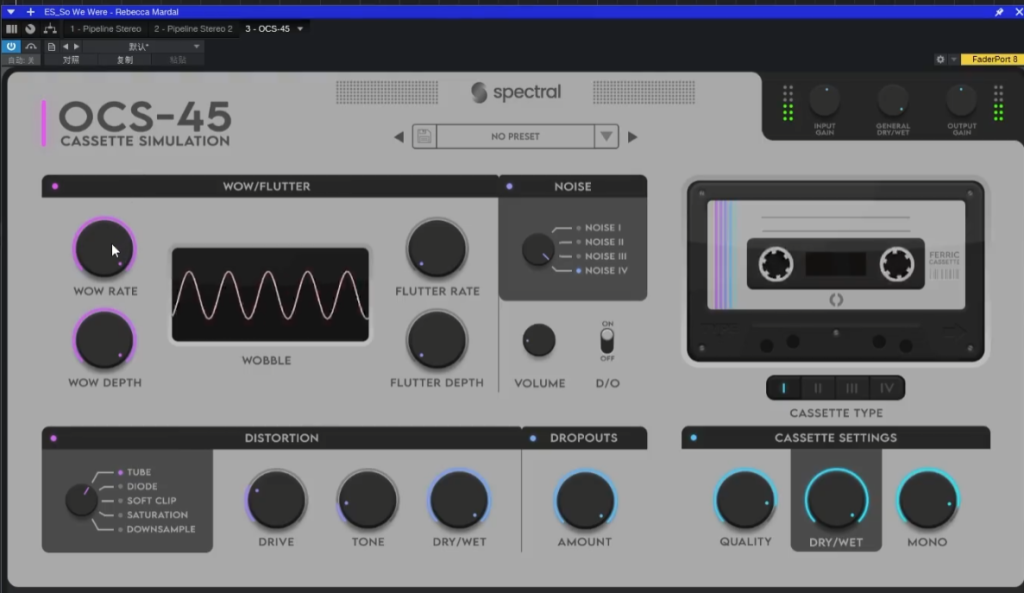The width and height of the screenshot is (1024, 593).
Task: Click the preset document icon
Action: [52, 46]
